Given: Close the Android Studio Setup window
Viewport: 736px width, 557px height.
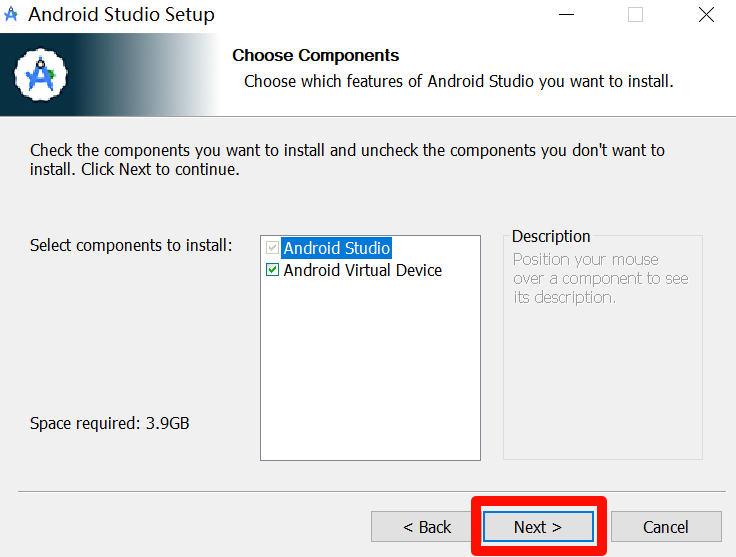Looking at the screenshot, I should point(706,15).
